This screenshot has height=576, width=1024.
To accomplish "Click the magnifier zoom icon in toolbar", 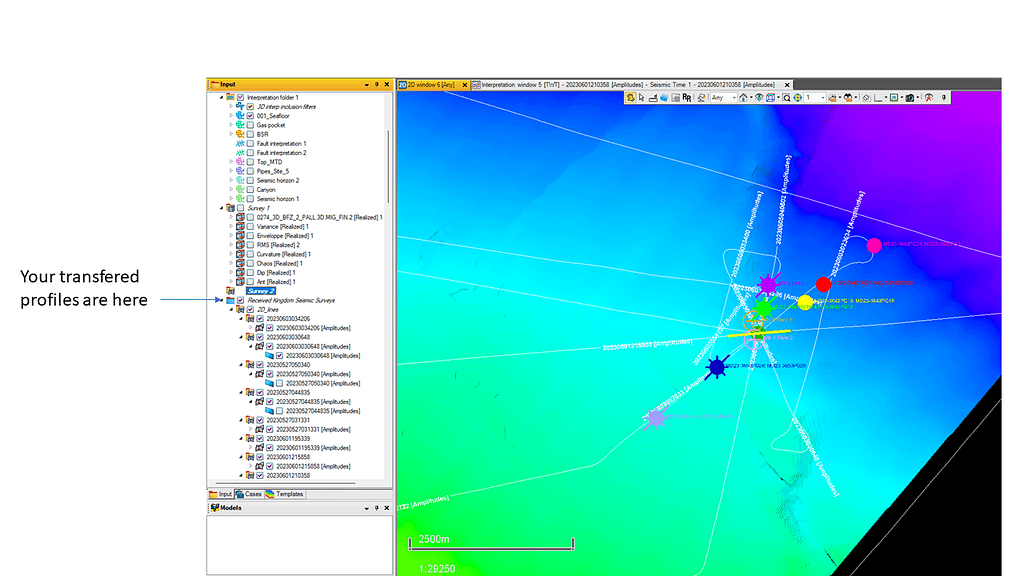I will point(787,98).
